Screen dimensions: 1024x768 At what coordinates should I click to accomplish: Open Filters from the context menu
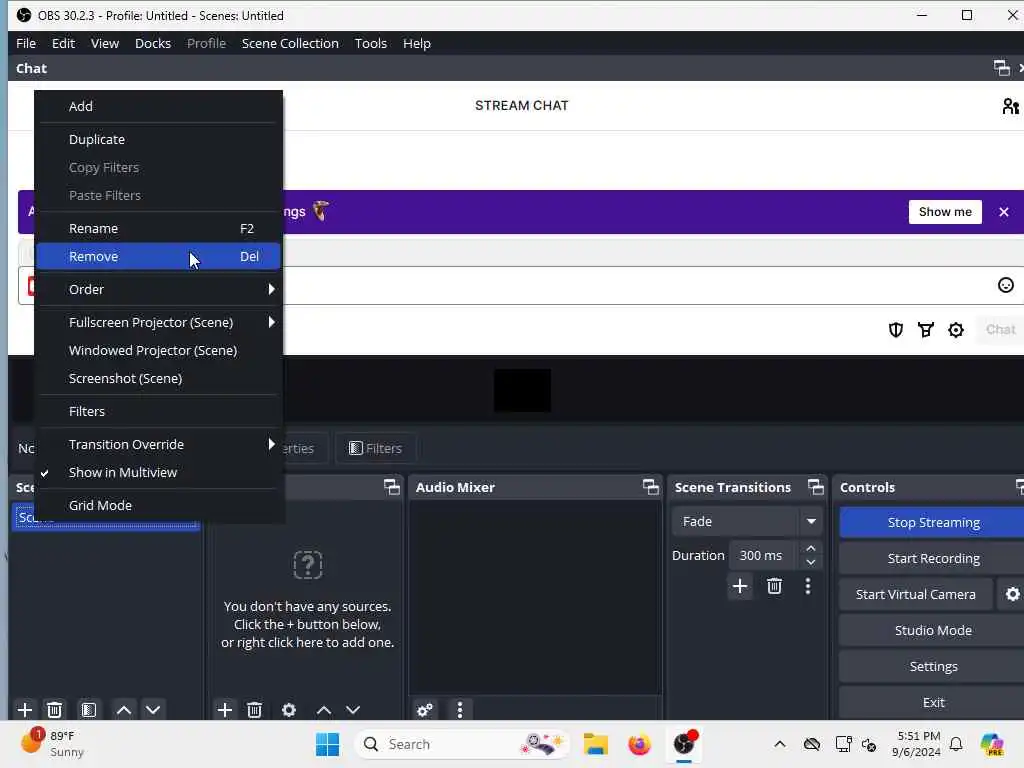pos(159,411)
